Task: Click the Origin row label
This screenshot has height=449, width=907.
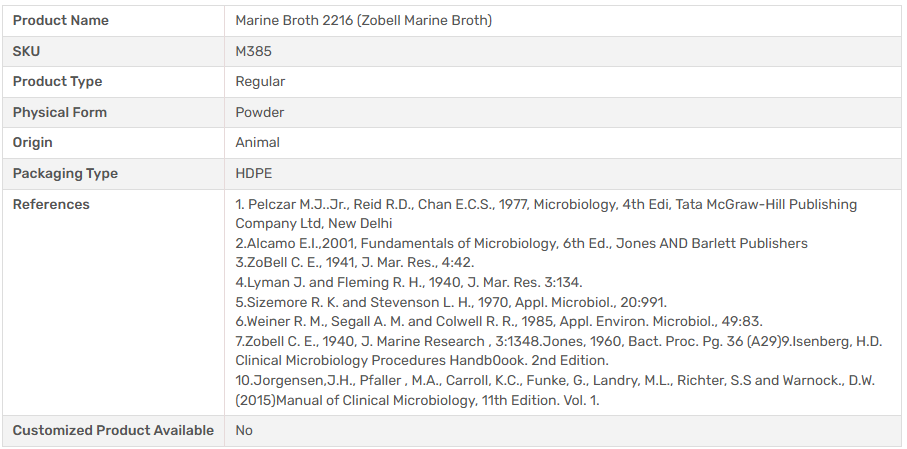Action: point(33,142)
